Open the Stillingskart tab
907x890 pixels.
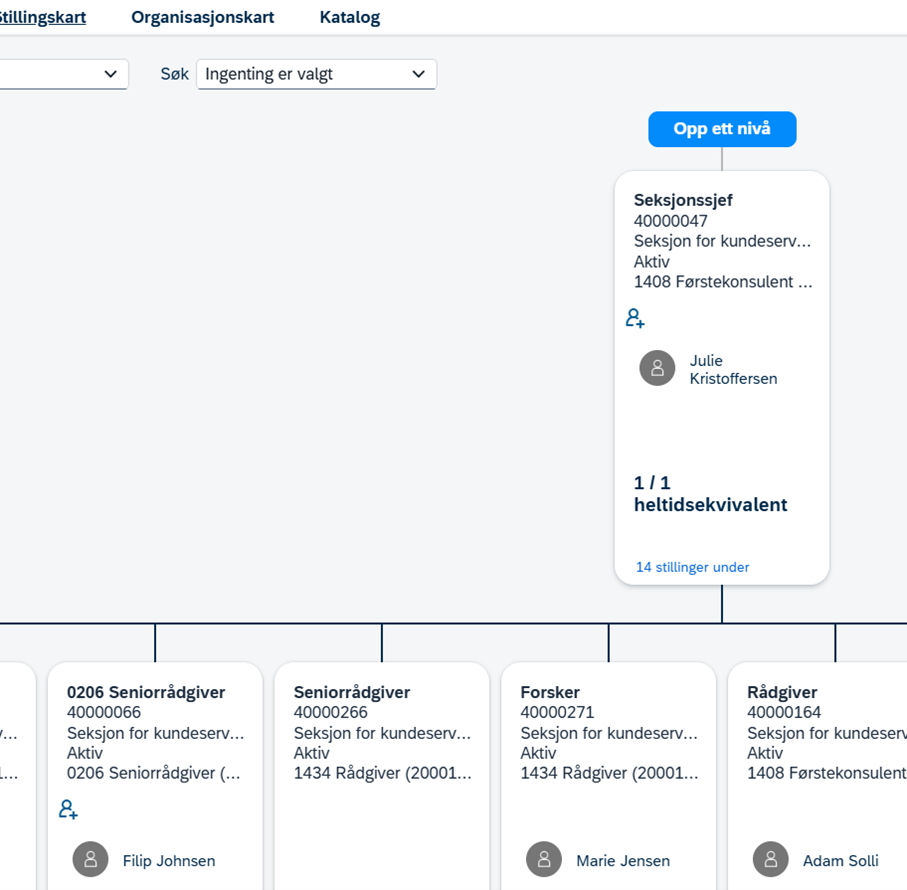click(42, 17)
